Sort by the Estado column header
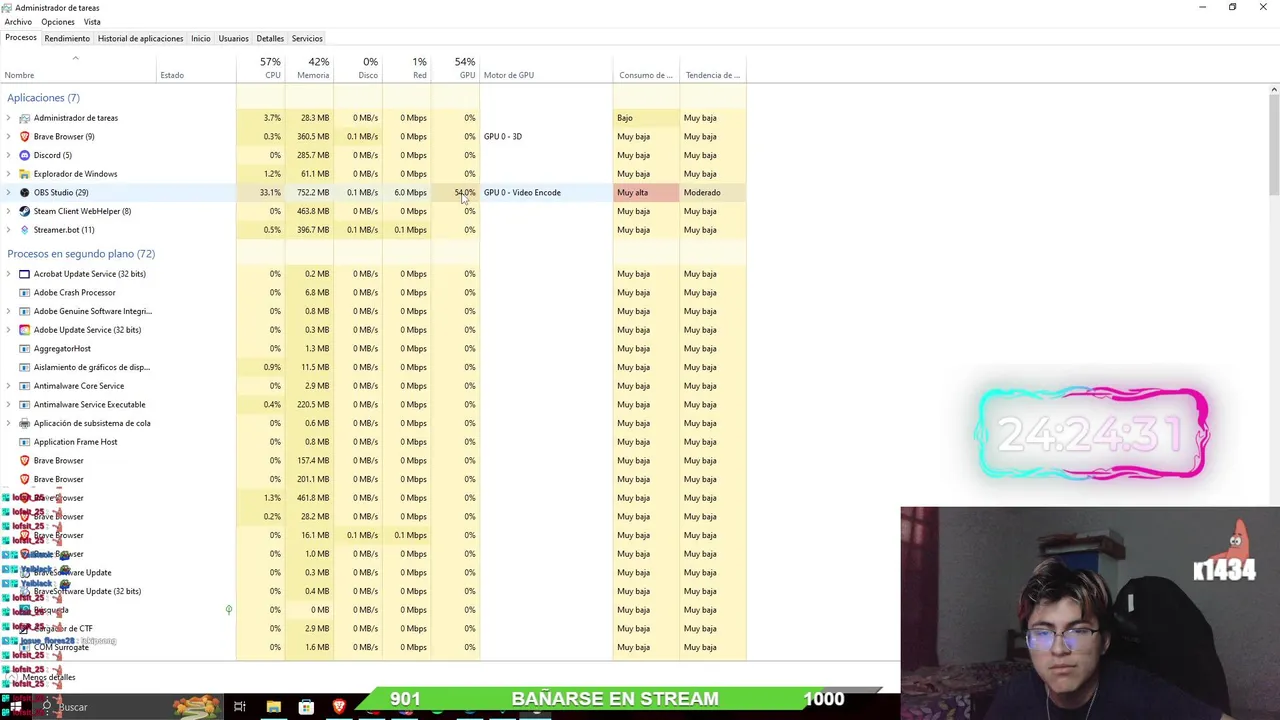The image size is (1280, 720). pos(196,68)
